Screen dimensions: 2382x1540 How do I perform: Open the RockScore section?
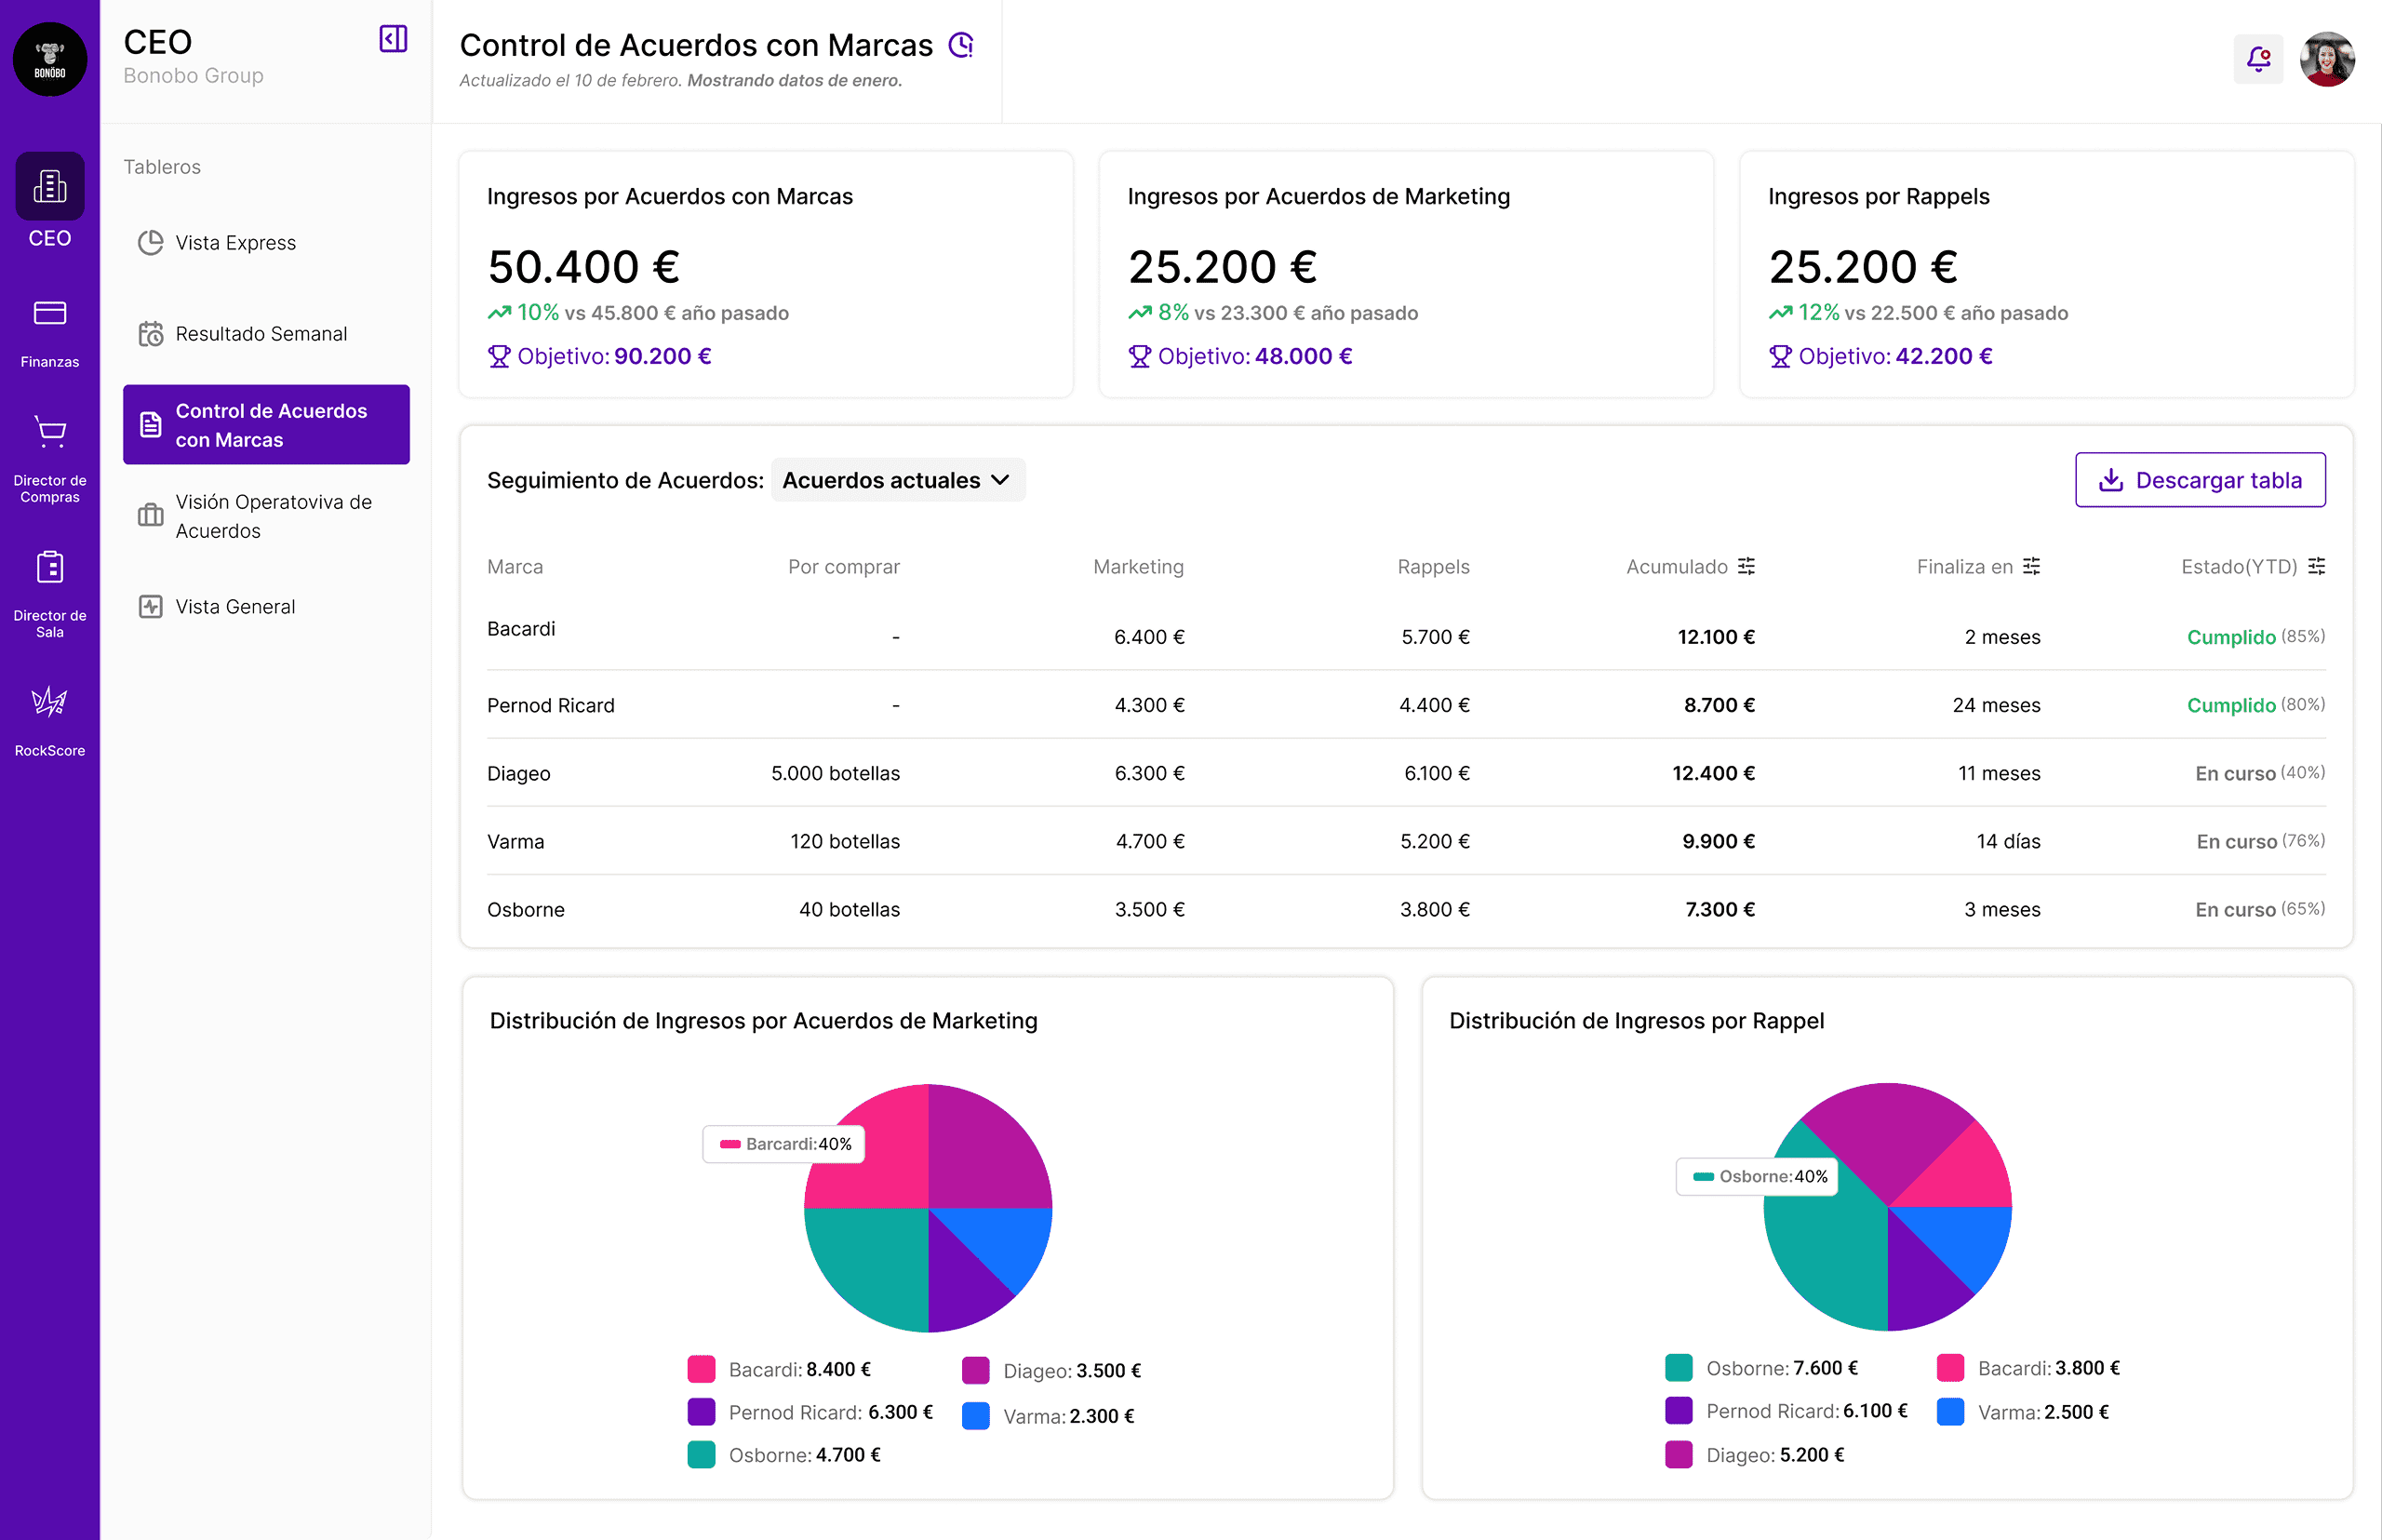point(50,721)
